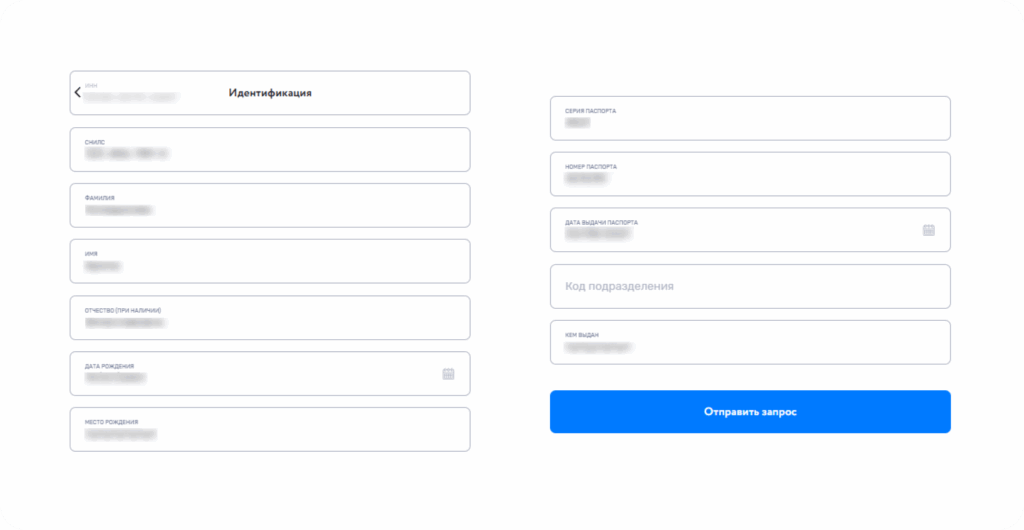Screen dimensions: 1024x530
Task: Click the small Кем выдан caption label
Action: tap(582, 335)
